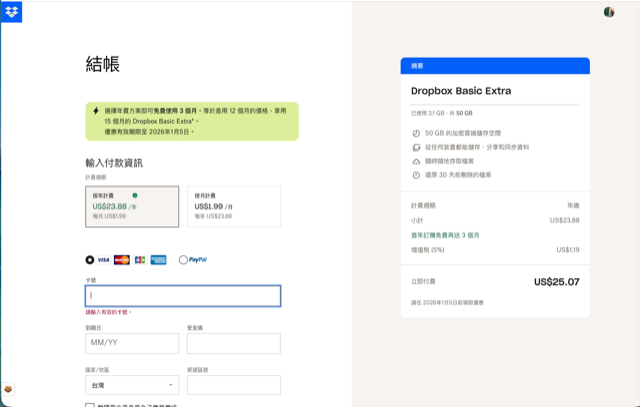Click the 2026年1月5日 offer deadline note in summary
The height and width of the screenshot is (407, 640).
click(x=447, y=302)
